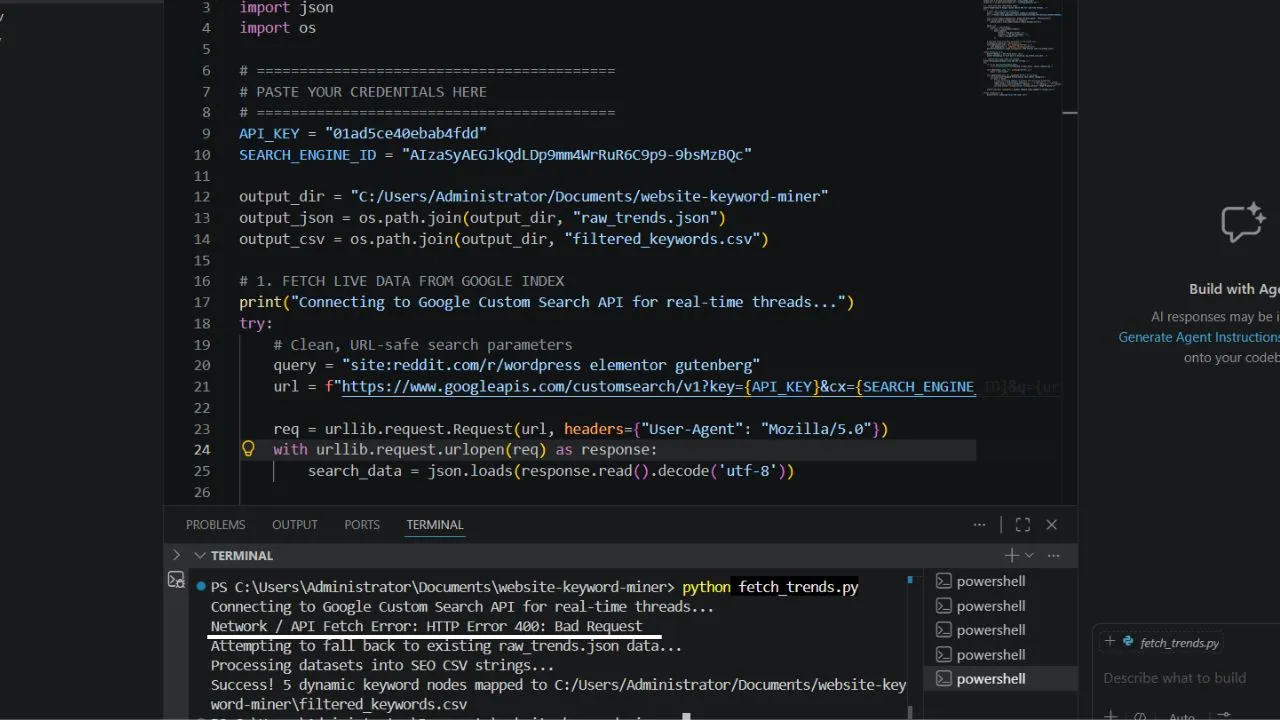This screenshot has height=720, width=1280.
Task: Click the print Connecting to Google statement
Action: 546,302
